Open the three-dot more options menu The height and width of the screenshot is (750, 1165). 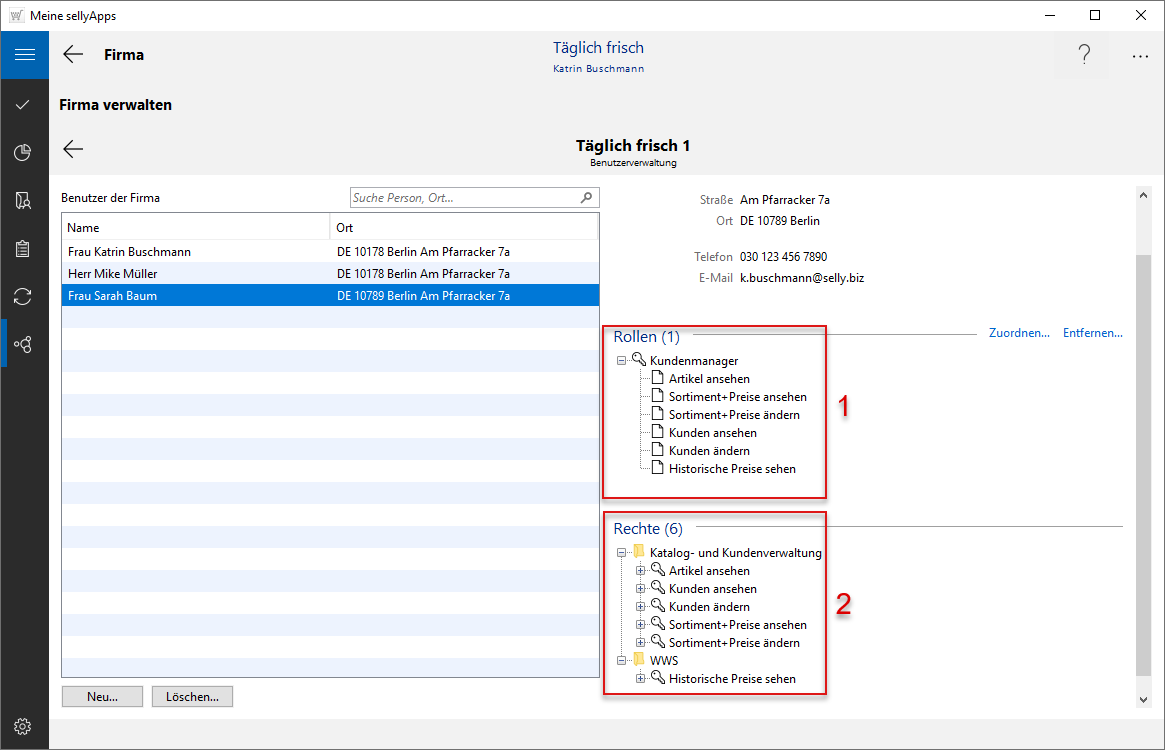1140,57
